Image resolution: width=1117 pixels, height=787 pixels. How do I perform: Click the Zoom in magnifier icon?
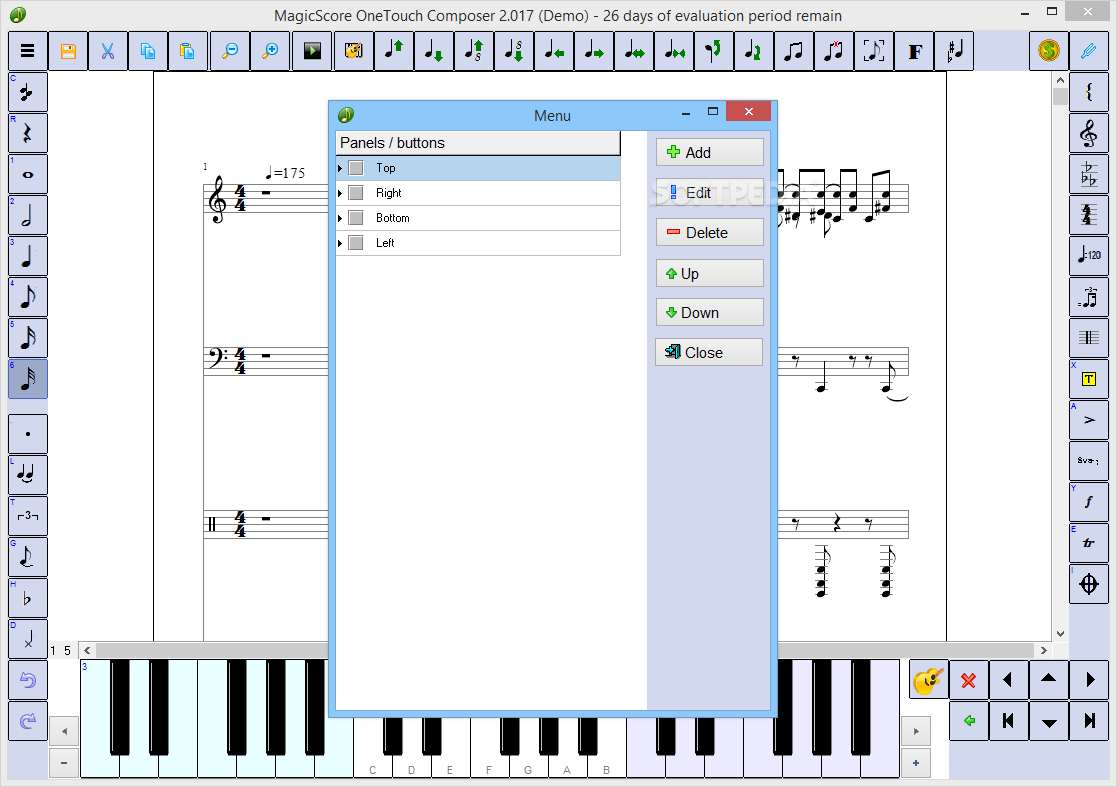pos(270,51)
